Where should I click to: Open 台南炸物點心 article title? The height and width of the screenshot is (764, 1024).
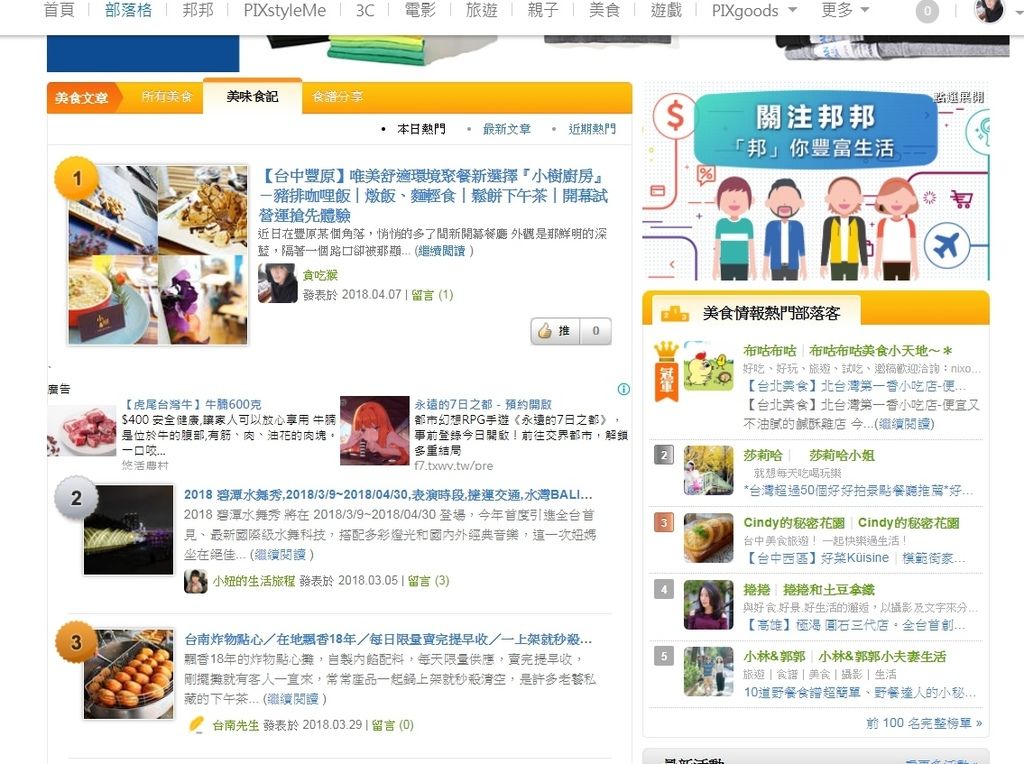tap(388, 639)
